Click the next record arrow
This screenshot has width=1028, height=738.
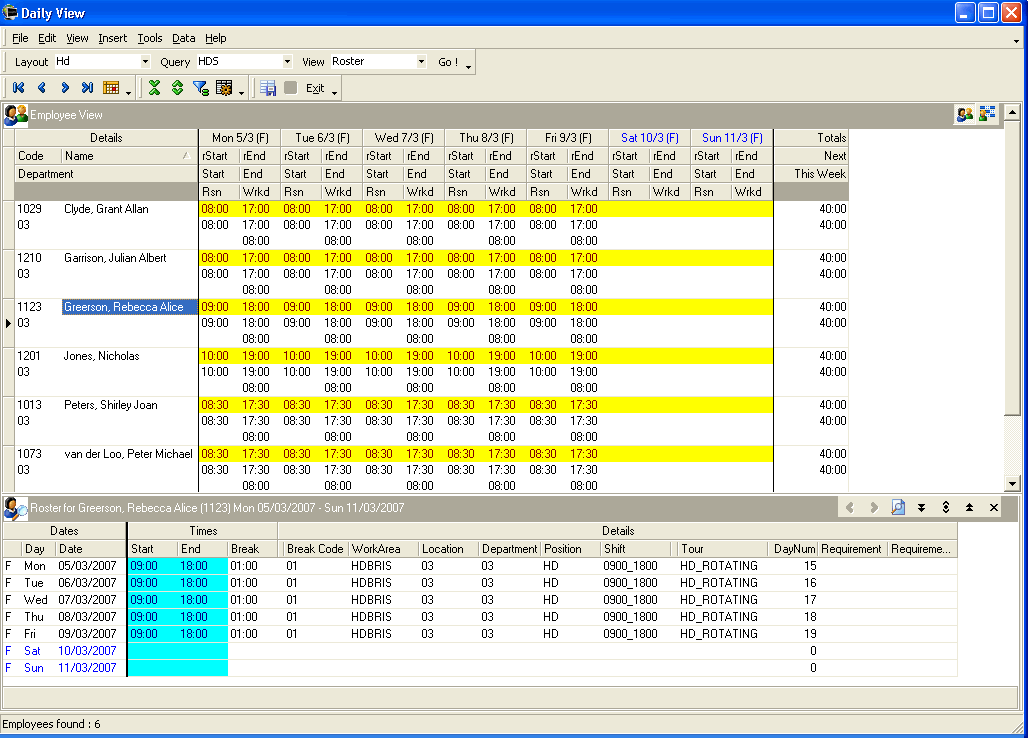point(65,88)
